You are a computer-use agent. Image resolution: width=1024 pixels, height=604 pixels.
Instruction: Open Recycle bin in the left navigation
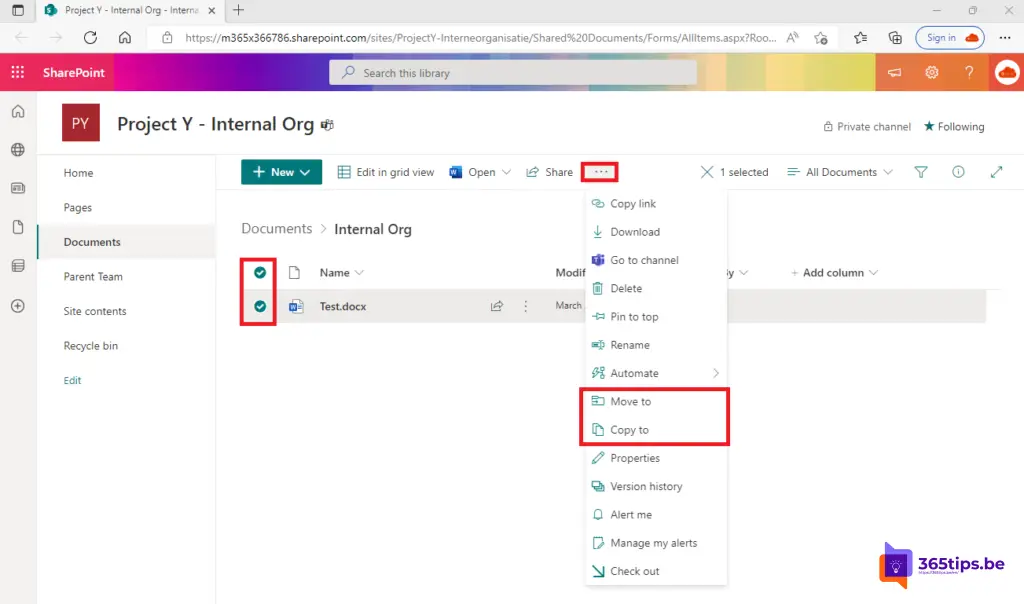[x=90, y=346]
